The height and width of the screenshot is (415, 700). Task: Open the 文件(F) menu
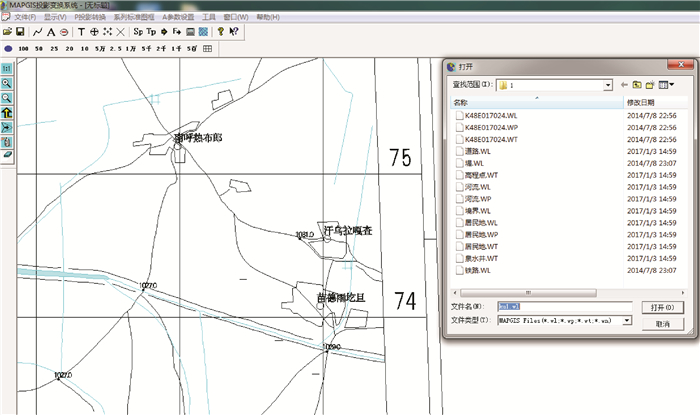point(25,17)
